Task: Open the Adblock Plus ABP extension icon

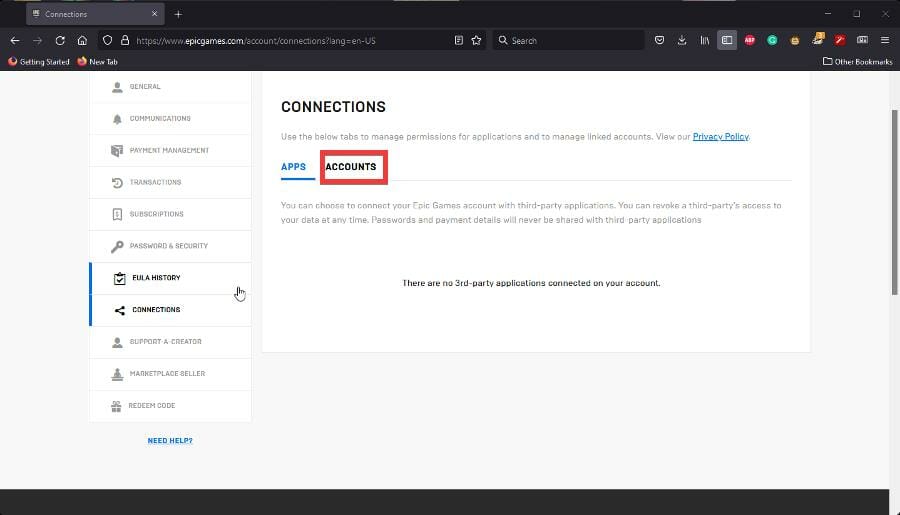Action: 750,40
